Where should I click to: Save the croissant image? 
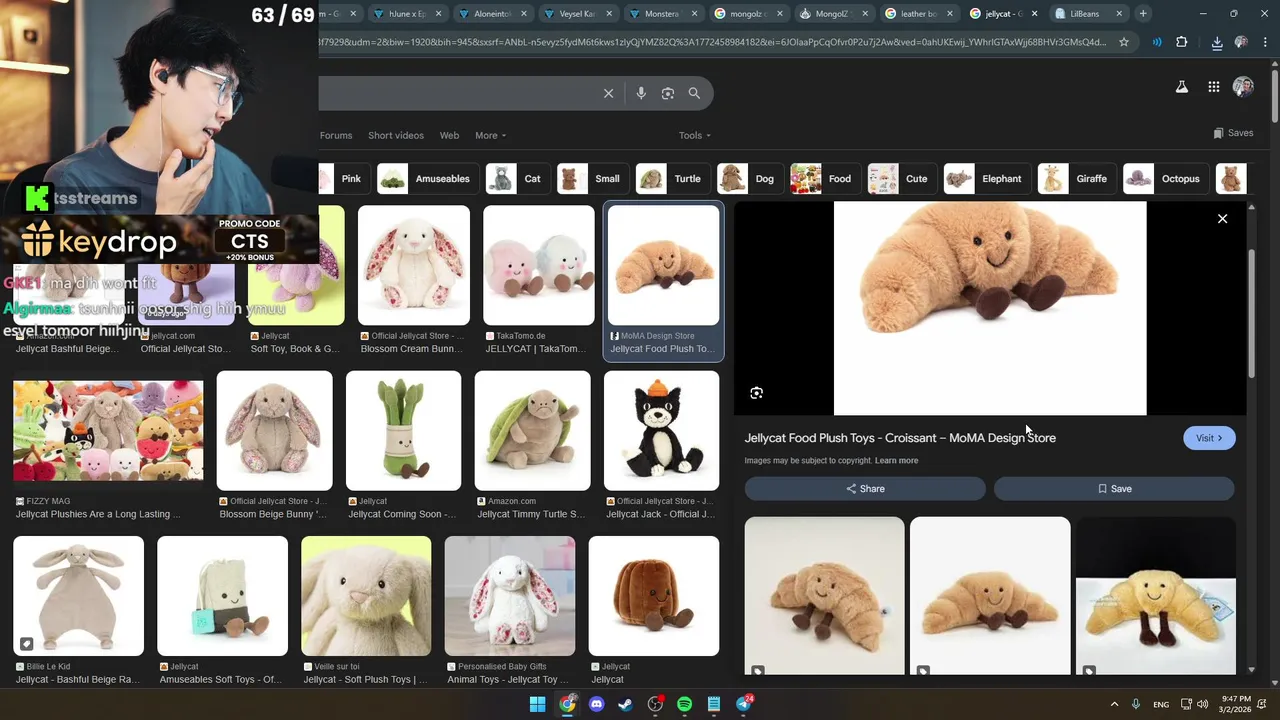[x=1114, y=489]
